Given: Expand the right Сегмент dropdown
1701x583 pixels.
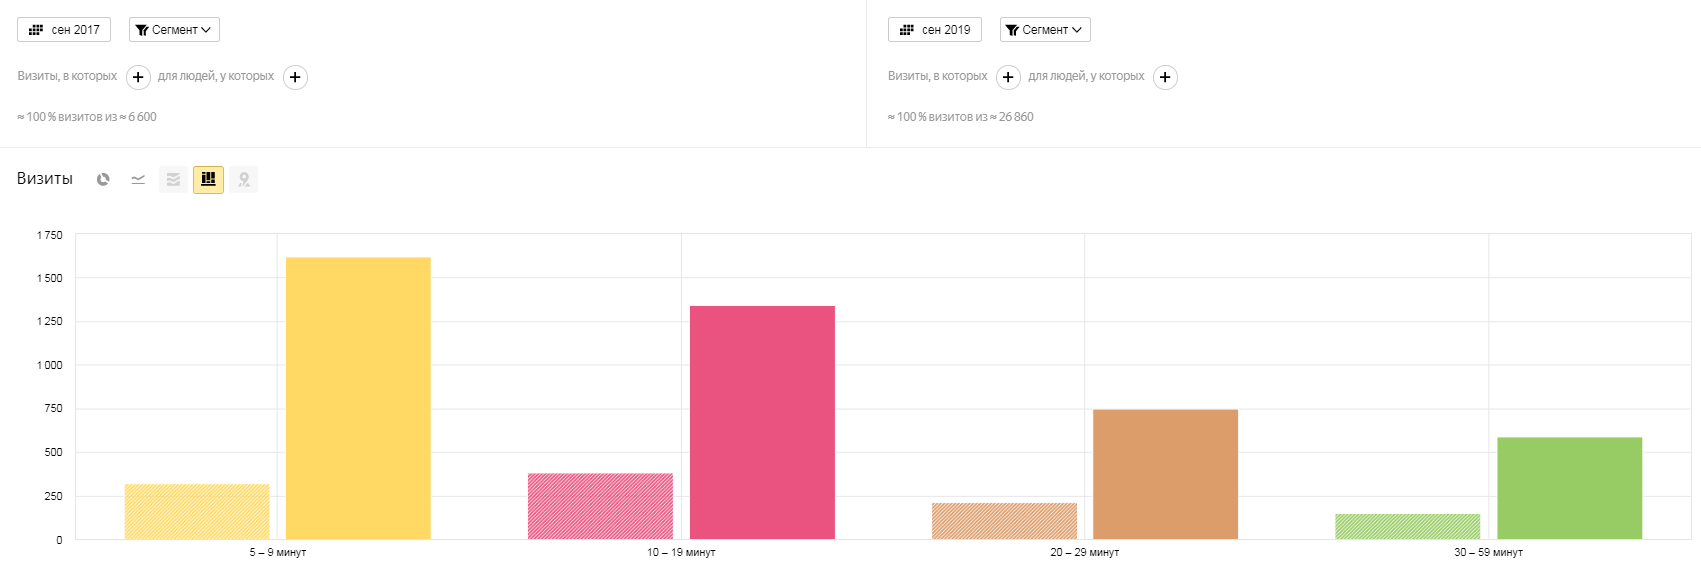Looking at the screenshot, I should (x=1044, y=30).
